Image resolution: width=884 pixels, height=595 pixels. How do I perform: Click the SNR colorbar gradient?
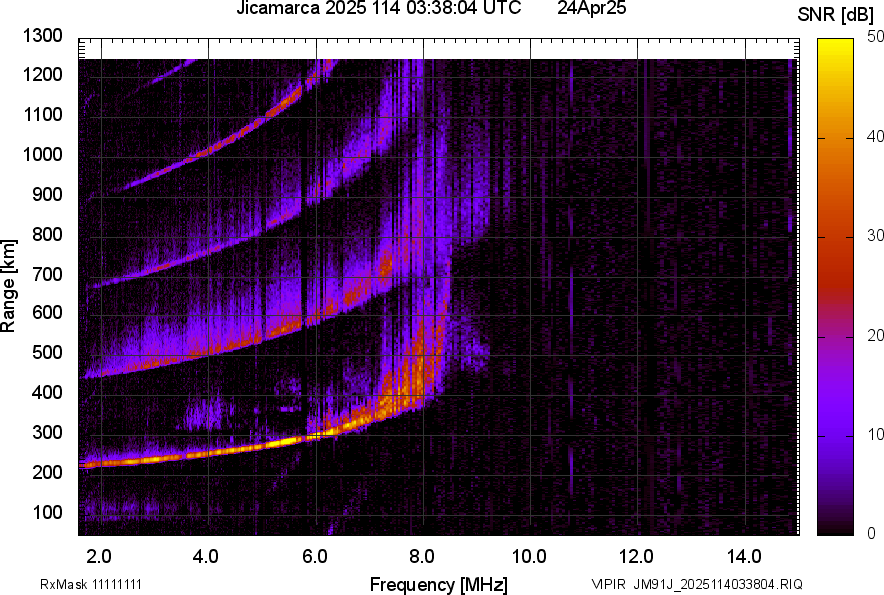pyautogui.click(x=836, y=287)
